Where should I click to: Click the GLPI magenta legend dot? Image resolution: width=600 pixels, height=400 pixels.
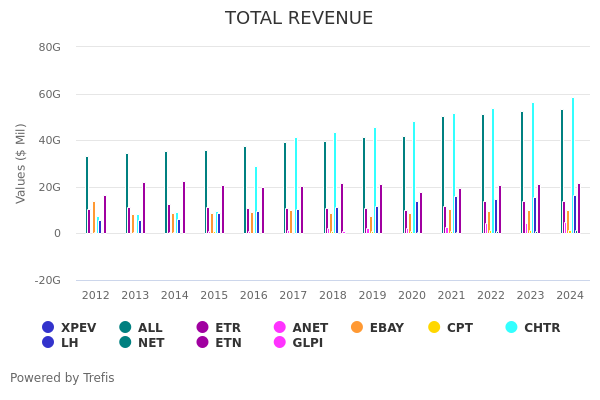[x=280, y=342]
